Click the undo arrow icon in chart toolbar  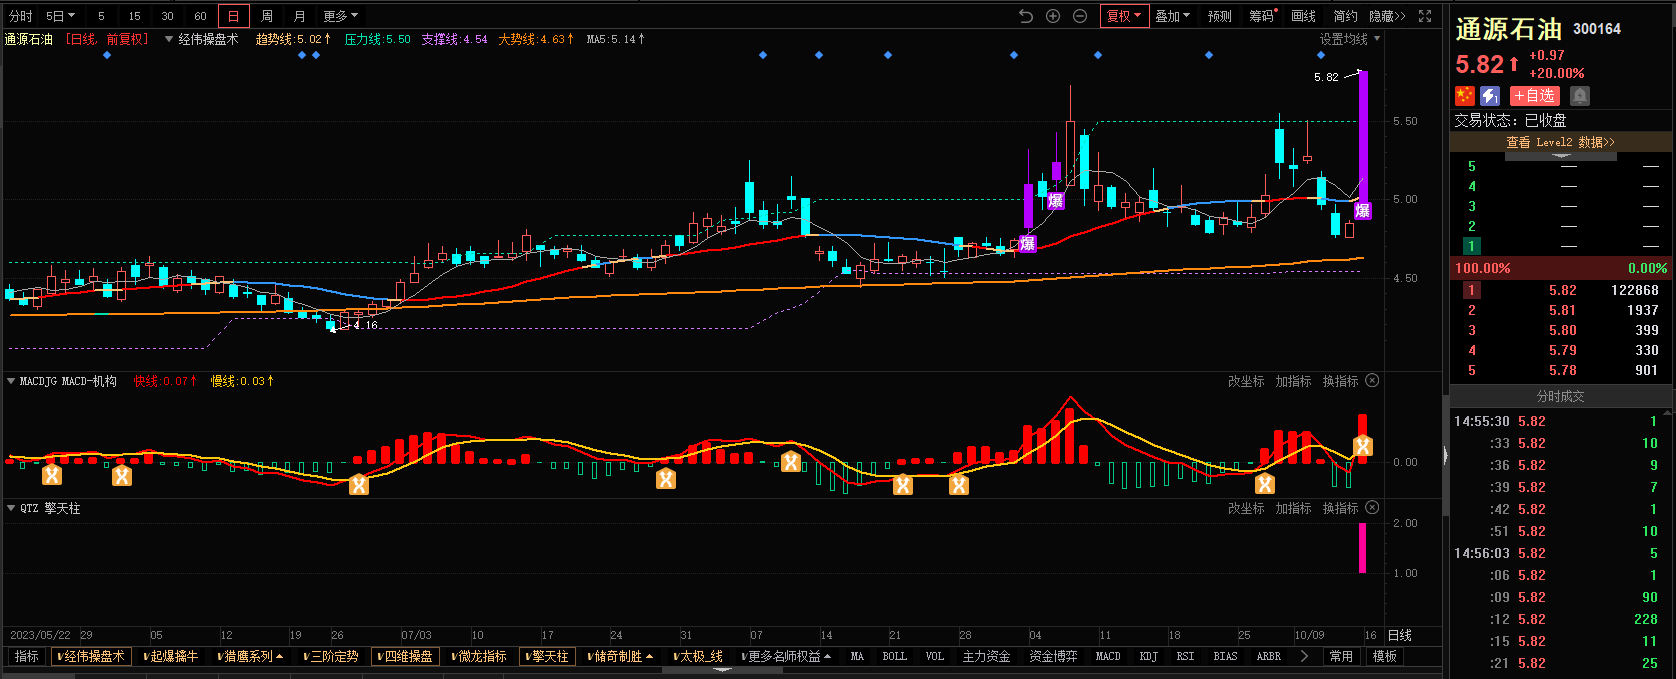1025,16
